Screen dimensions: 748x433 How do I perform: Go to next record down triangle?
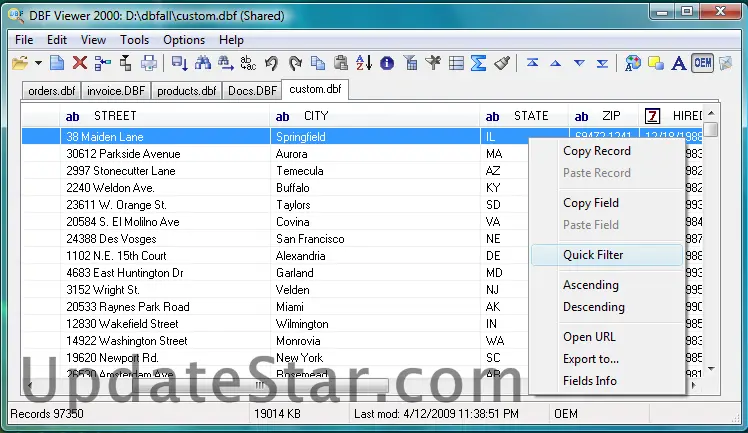(579, 63)
